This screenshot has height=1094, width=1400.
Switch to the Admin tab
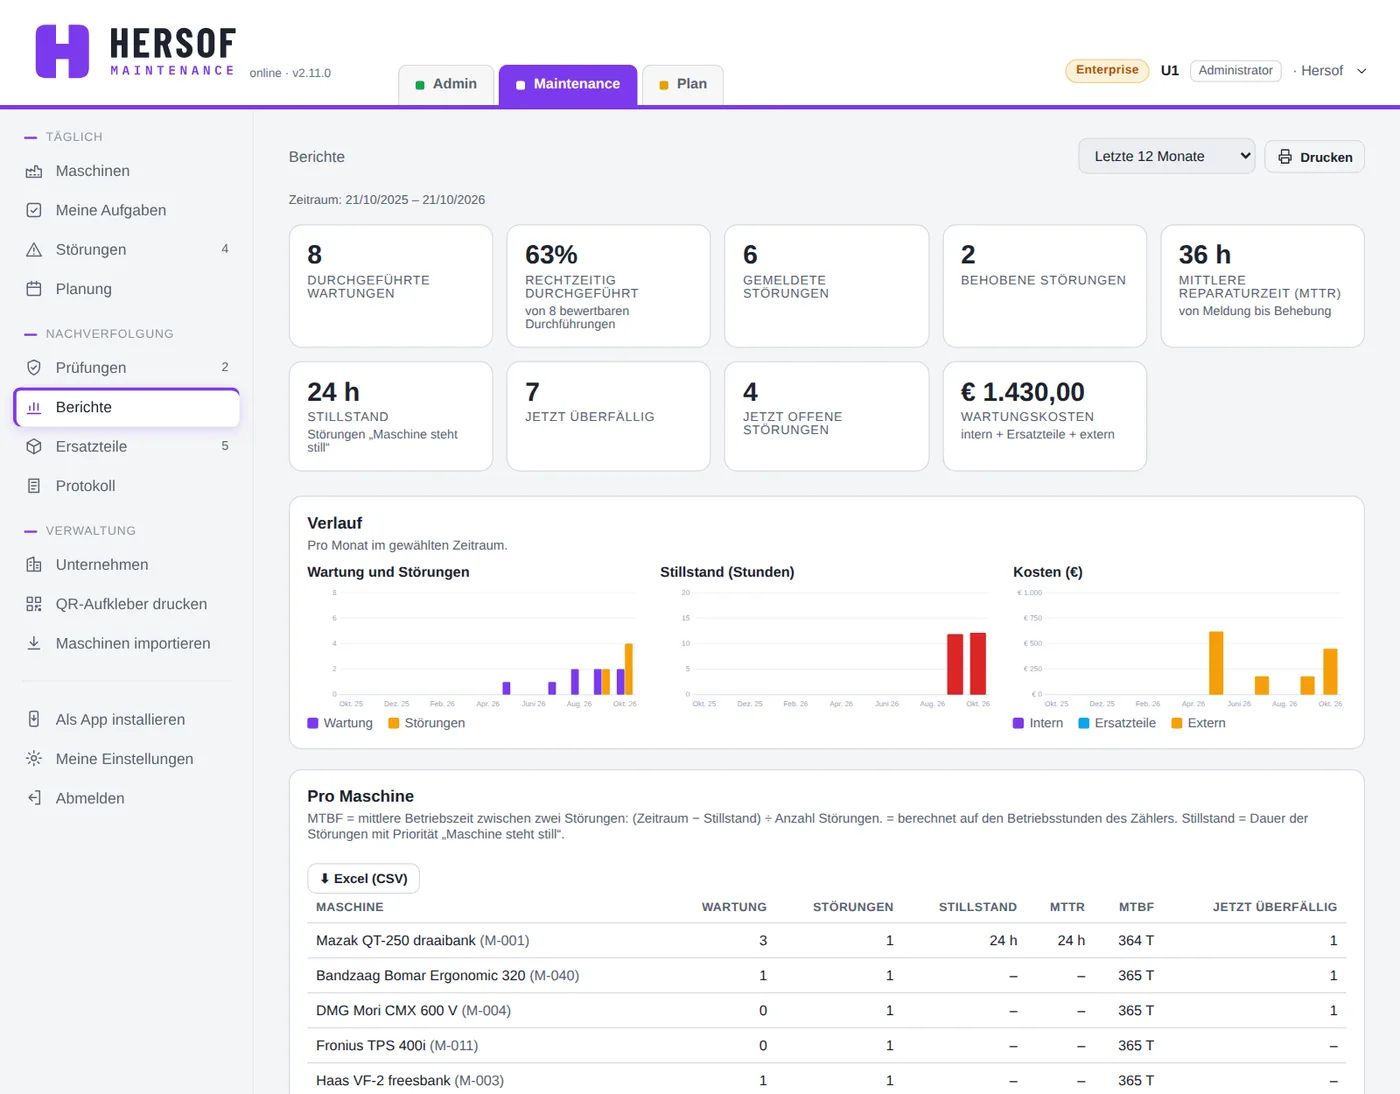tap(446, 84)
